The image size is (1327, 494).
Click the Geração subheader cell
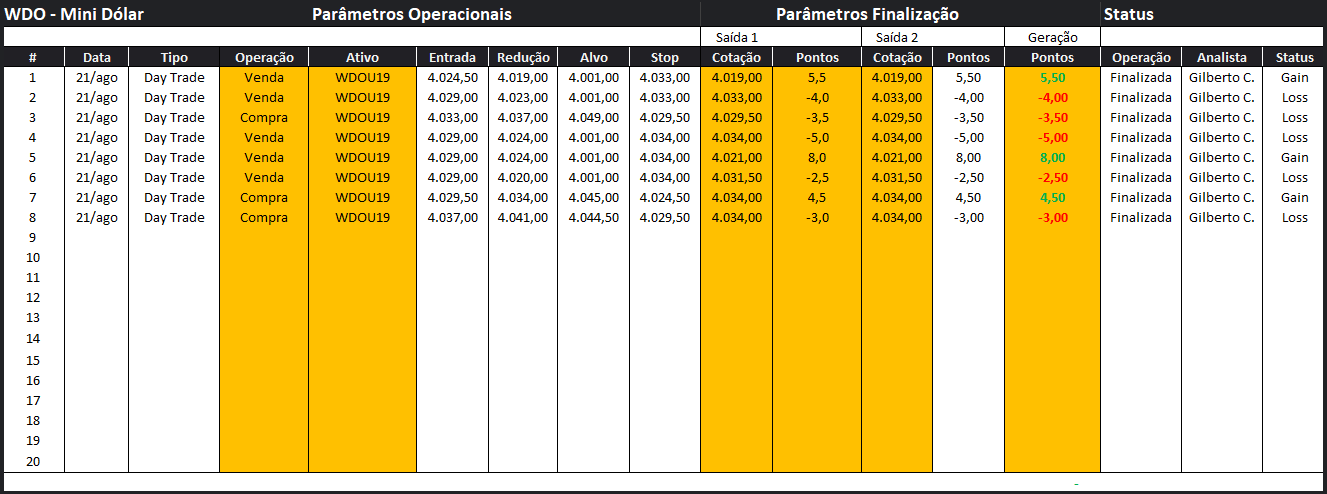[1052, 37]
